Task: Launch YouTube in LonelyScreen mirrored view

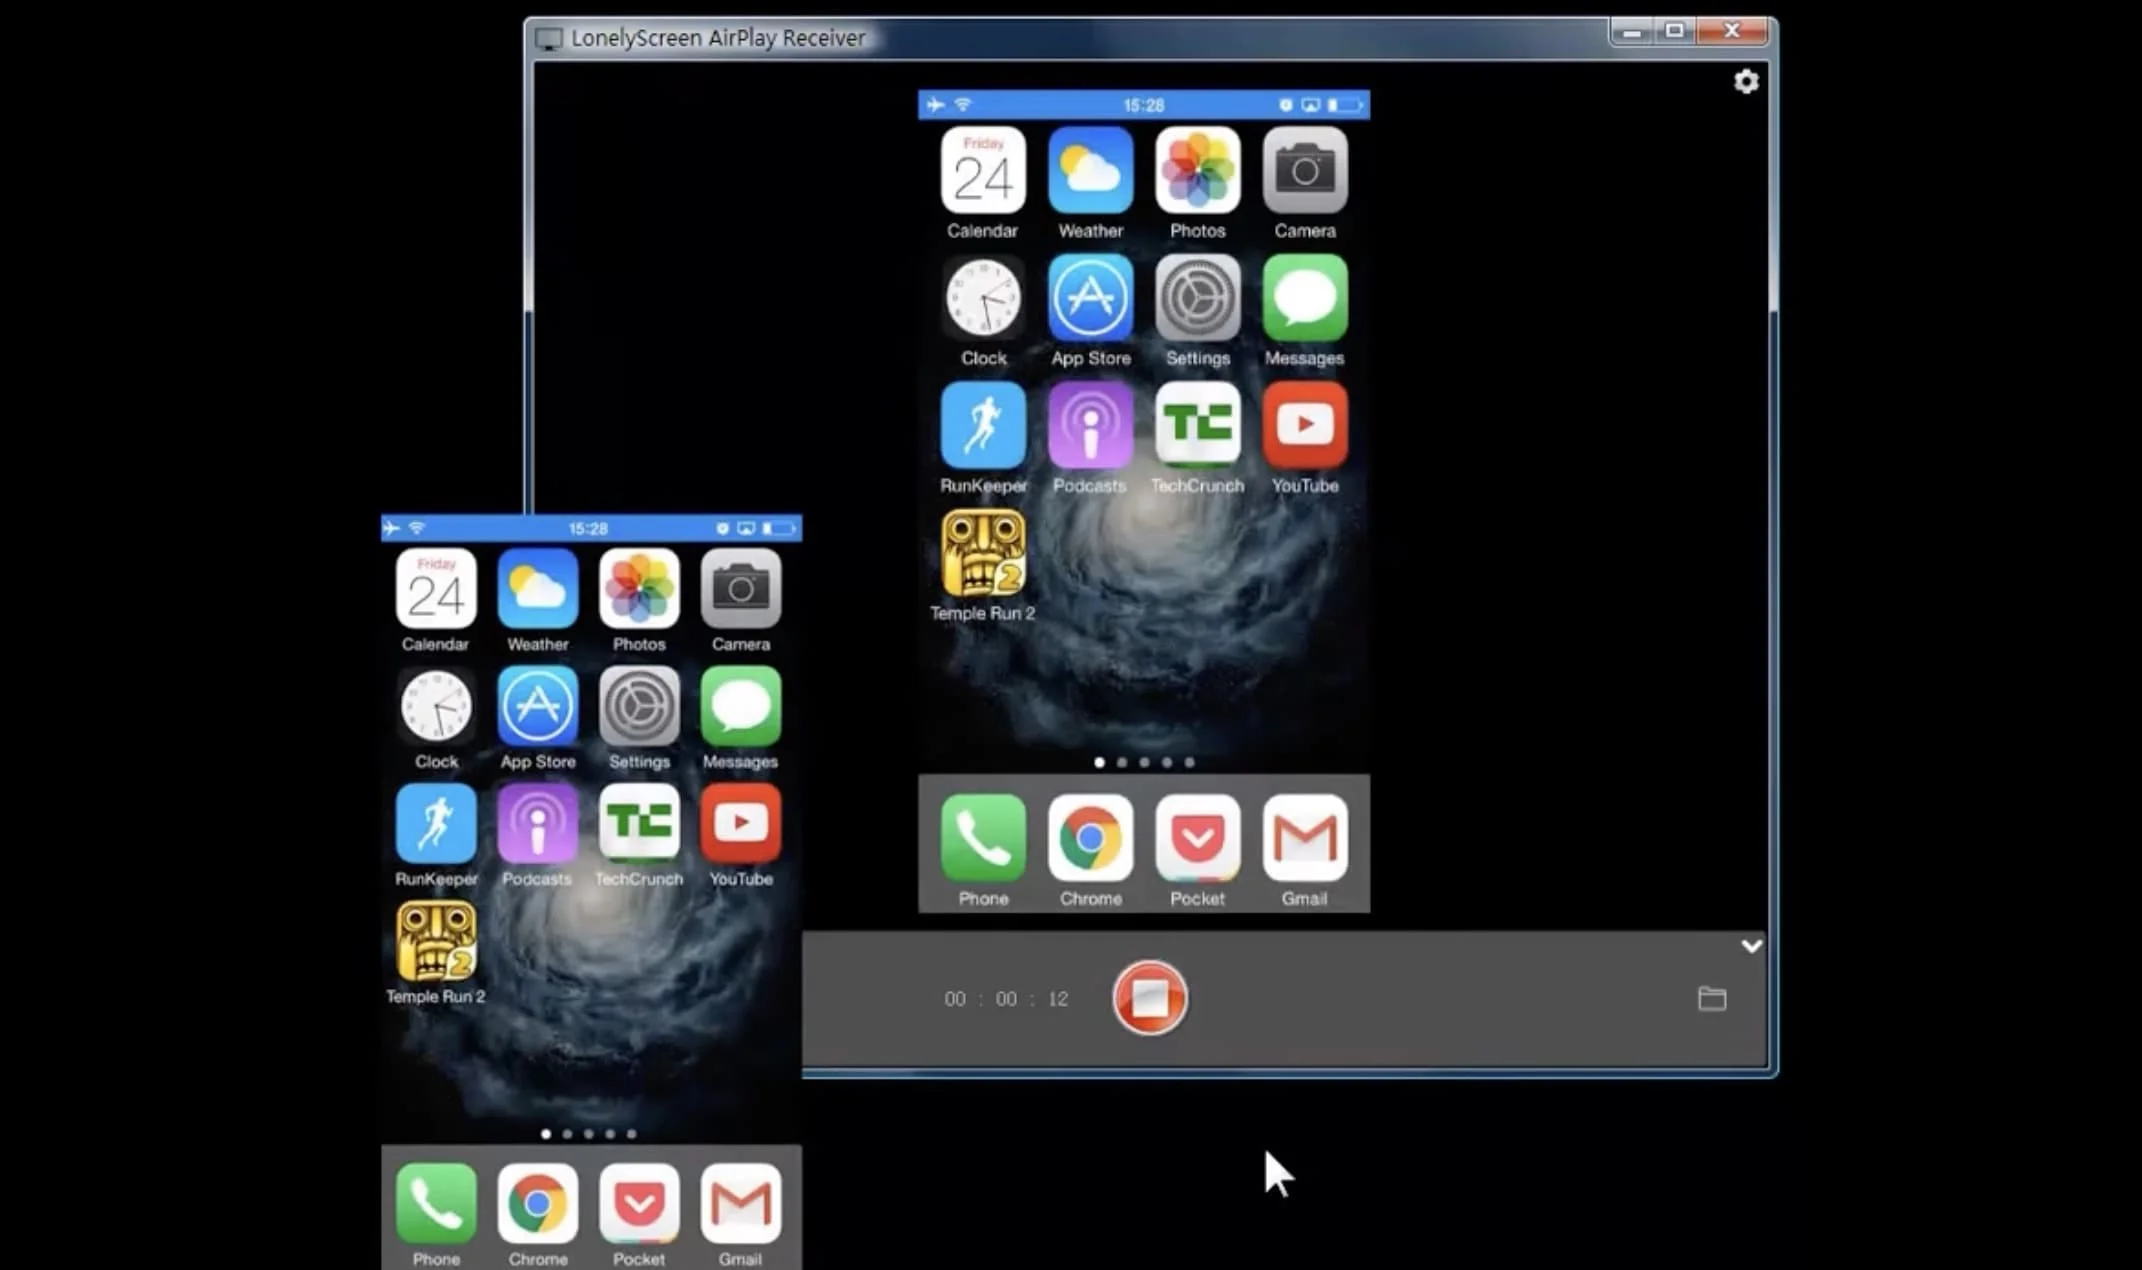Action: point(1305,425)
